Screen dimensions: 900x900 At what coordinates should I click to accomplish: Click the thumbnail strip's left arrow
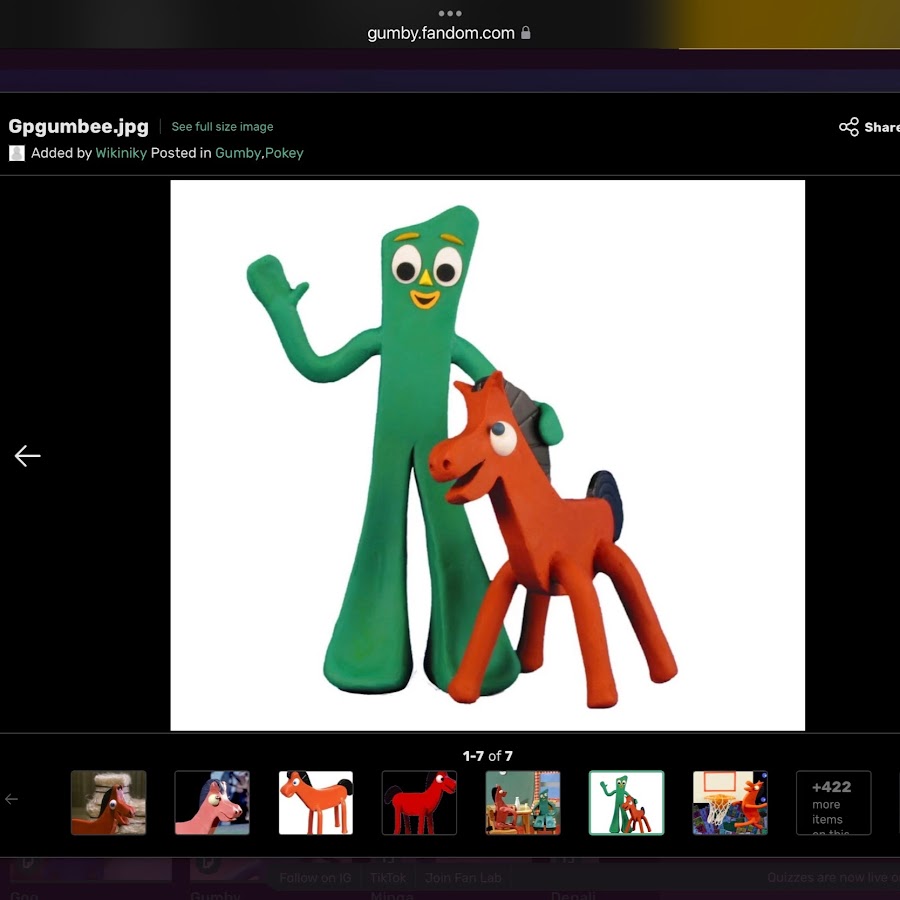[x=11, y=799]
